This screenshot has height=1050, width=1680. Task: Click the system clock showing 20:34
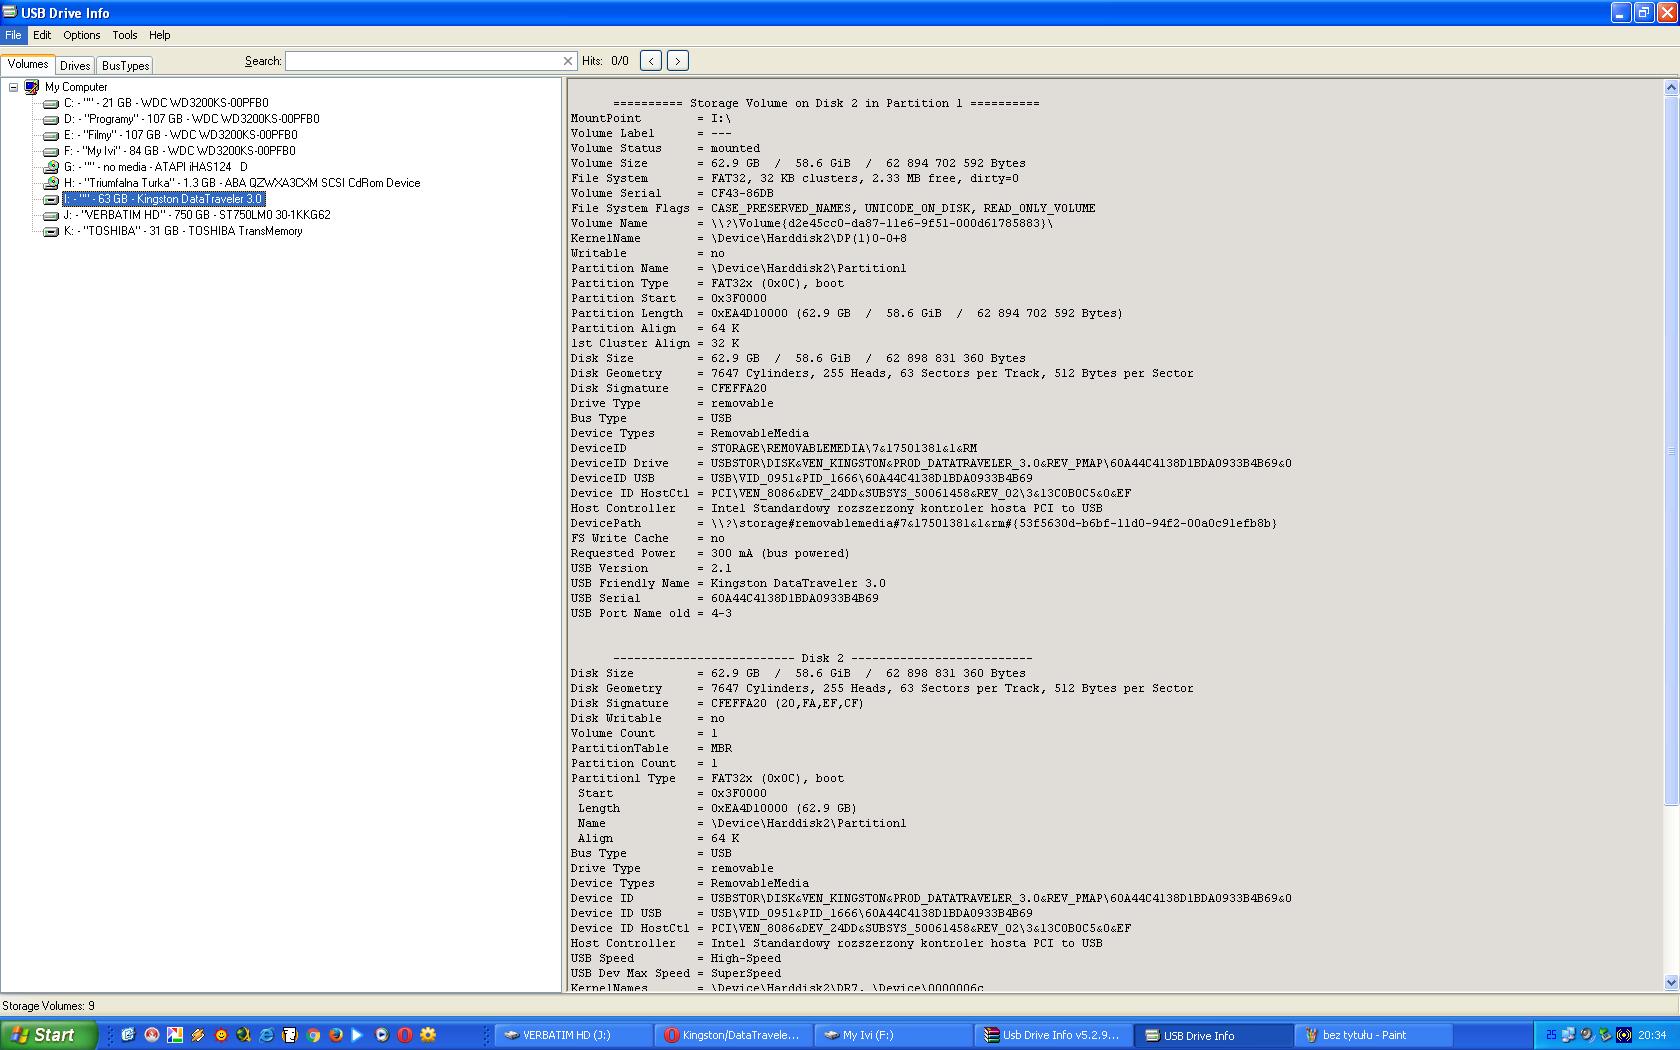tap(1652, 1035)
